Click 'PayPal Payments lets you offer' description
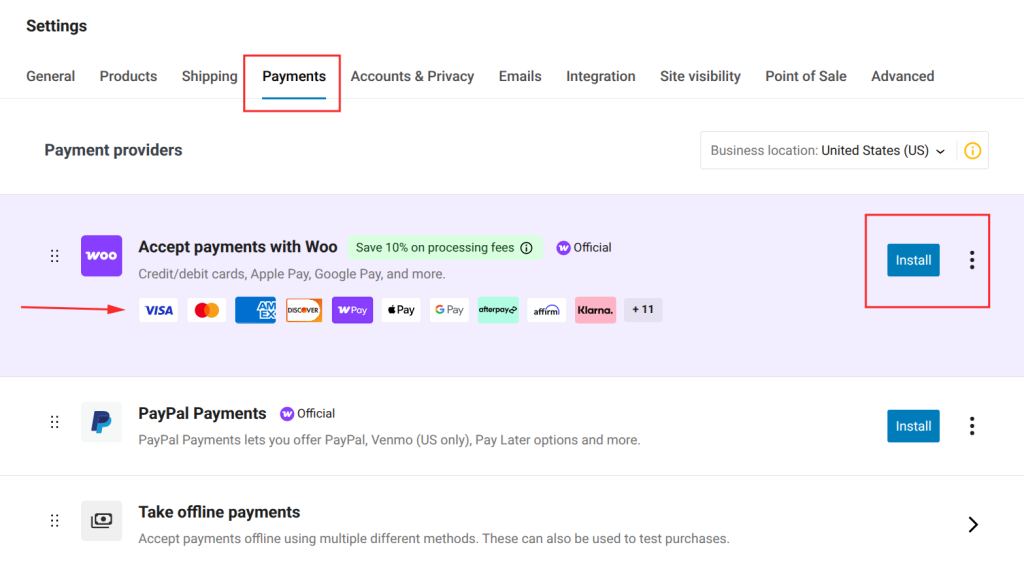This screenshot has width=1024, height=562. click(x=389, y=440)
